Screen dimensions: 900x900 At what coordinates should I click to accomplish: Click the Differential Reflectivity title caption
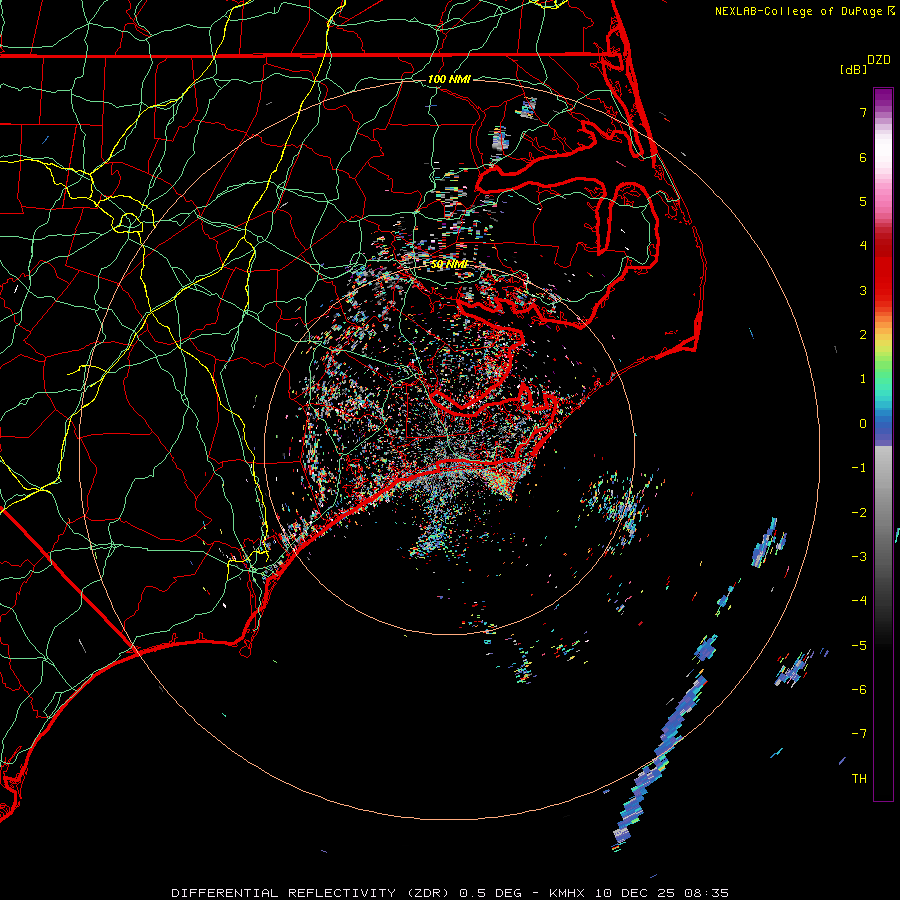pos(450,893)
